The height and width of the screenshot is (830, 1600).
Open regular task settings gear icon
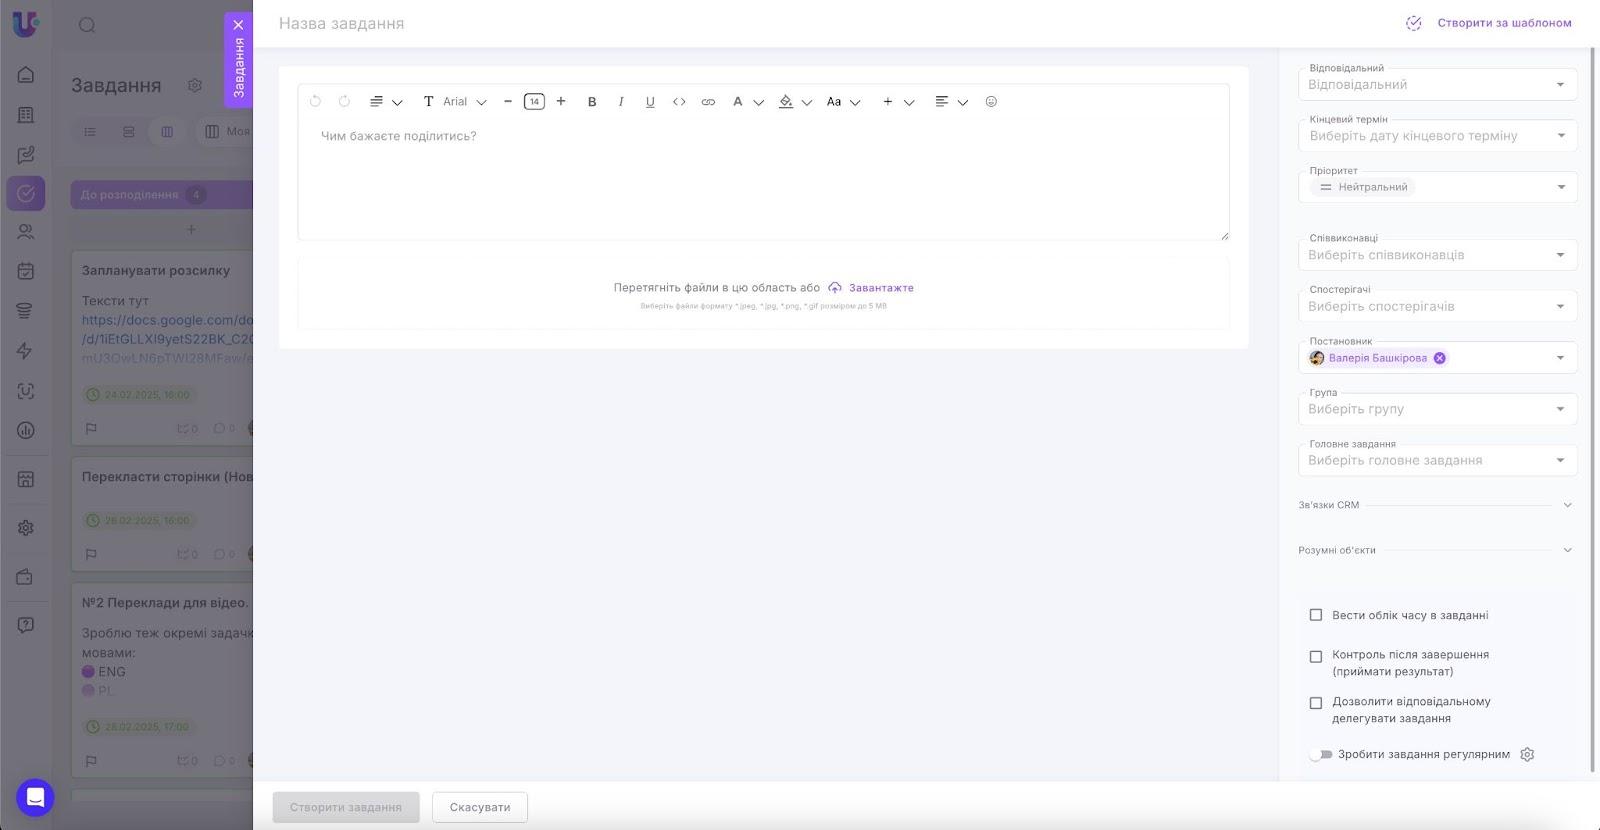pos(1527,755)
